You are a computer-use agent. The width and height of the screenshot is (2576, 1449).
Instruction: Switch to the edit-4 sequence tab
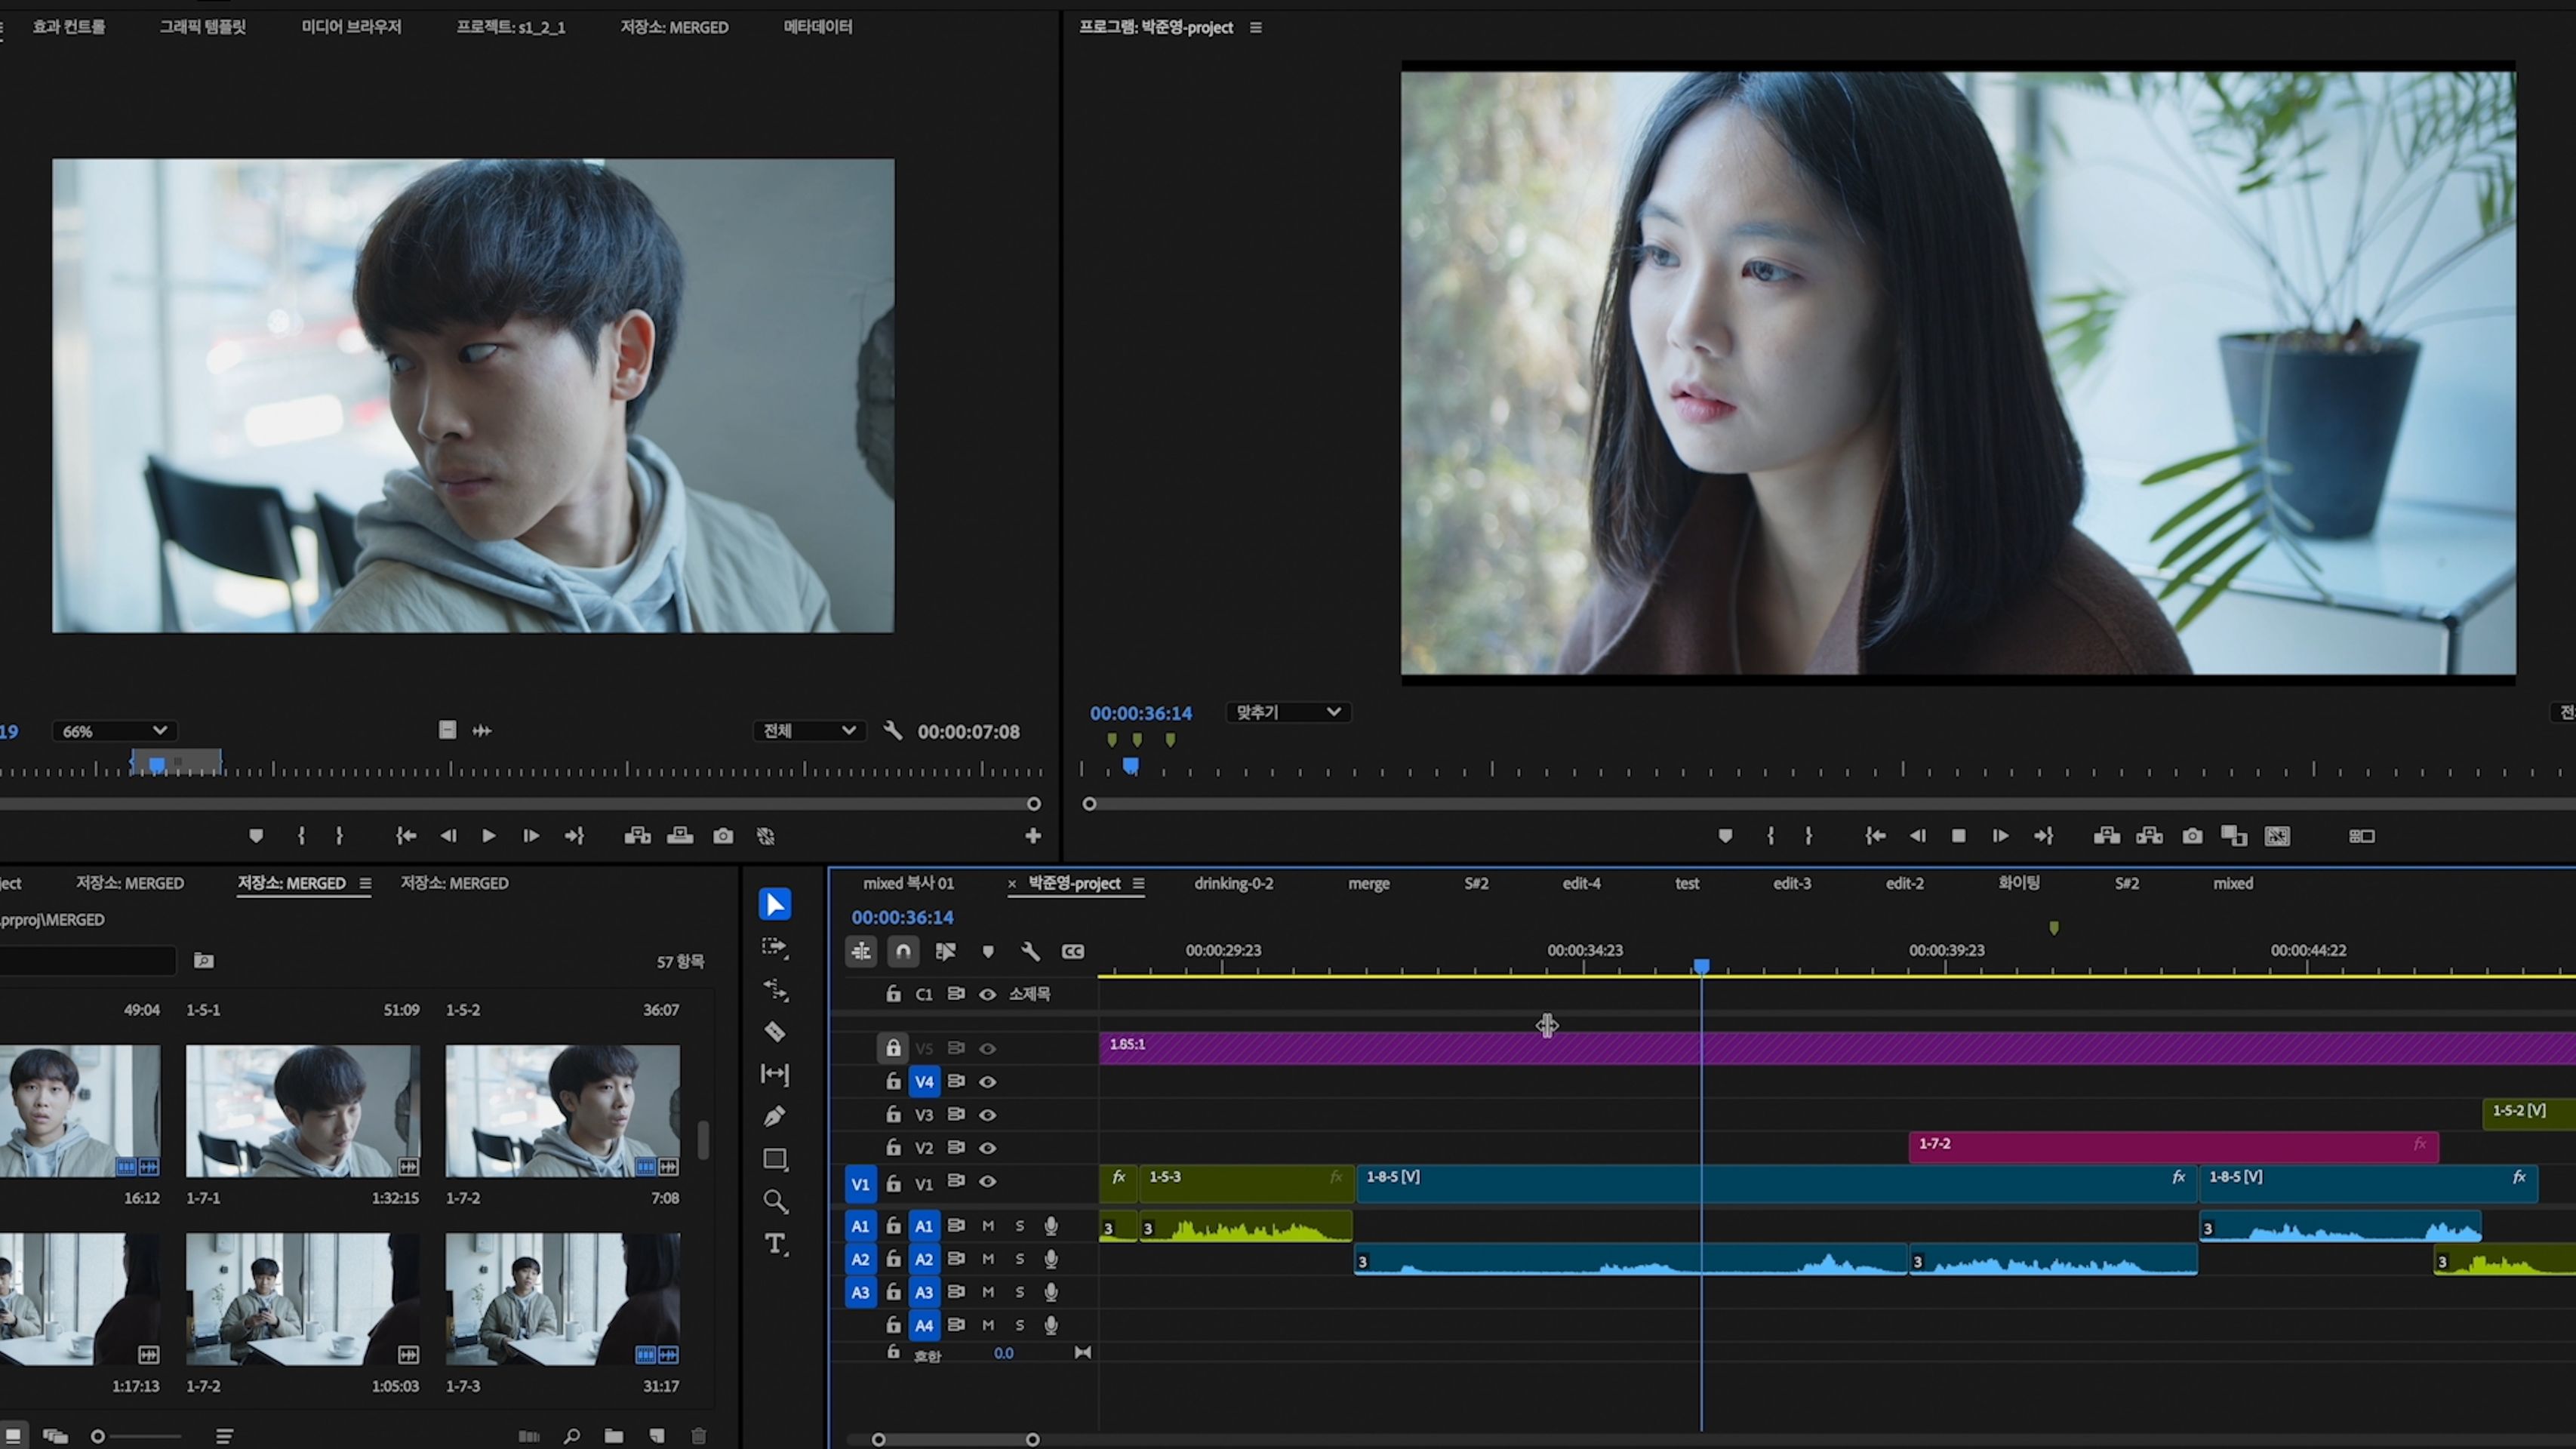1581,884
